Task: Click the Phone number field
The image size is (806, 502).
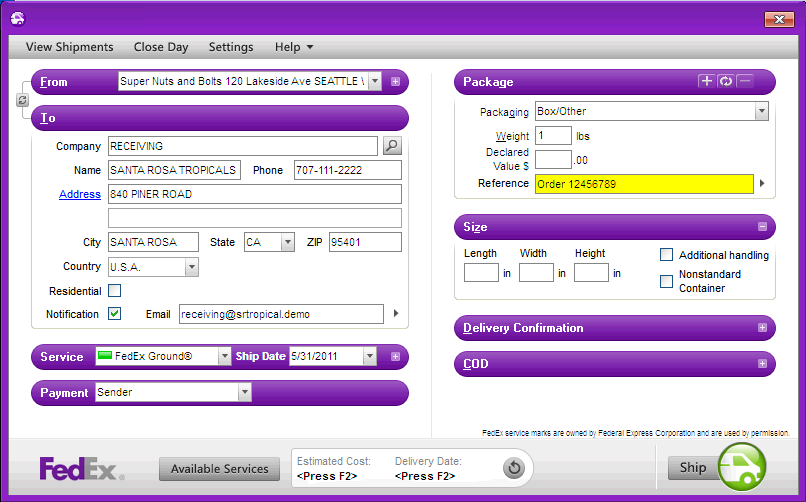Action: coord(347,170)
